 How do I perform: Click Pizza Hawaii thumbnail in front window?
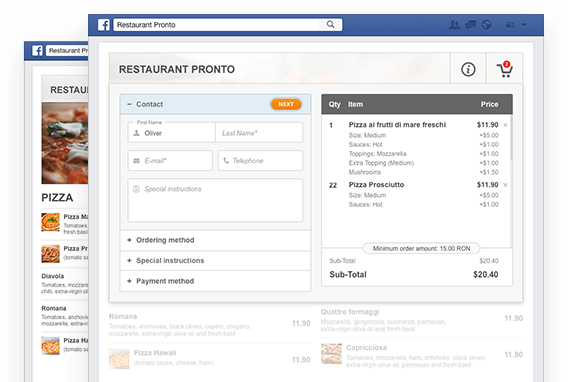pyautogui.click(x=119, y=358)
